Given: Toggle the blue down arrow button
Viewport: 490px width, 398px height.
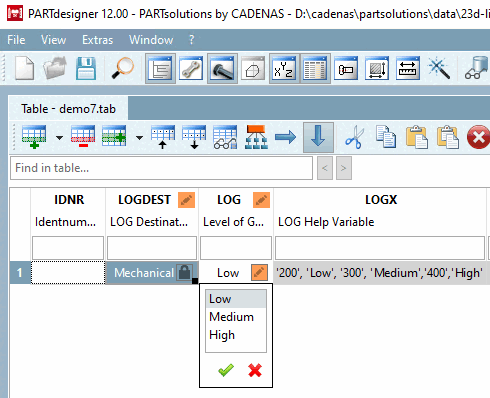Looking at the screenshot, I should click(318, 137).
